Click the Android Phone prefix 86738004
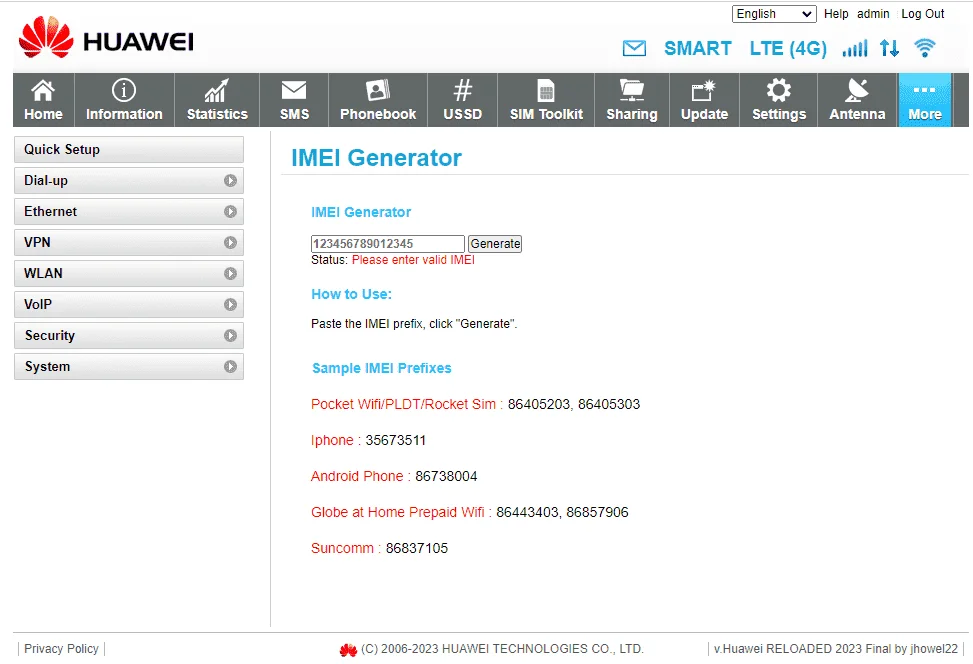The height and width of the screenshot is (664, 973). (x=446, y=477)
